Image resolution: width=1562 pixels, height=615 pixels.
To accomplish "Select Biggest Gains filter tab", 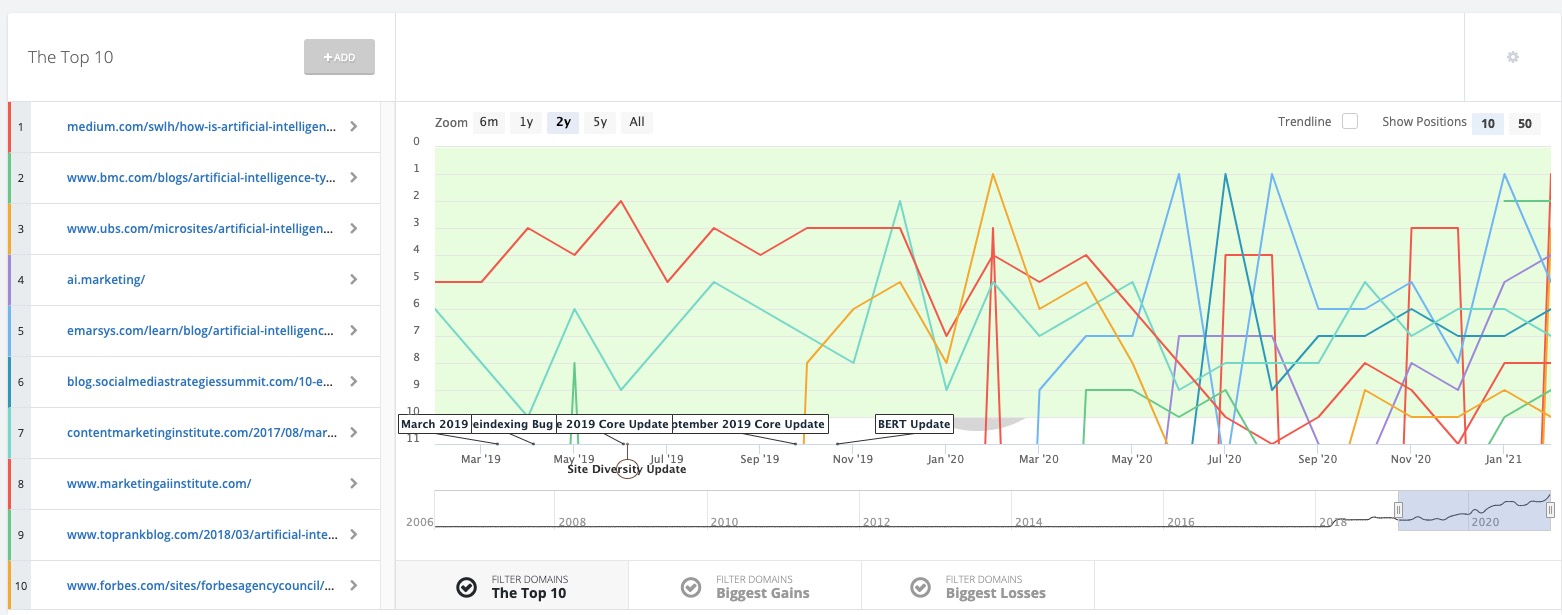I will click(x=745, y=586).
